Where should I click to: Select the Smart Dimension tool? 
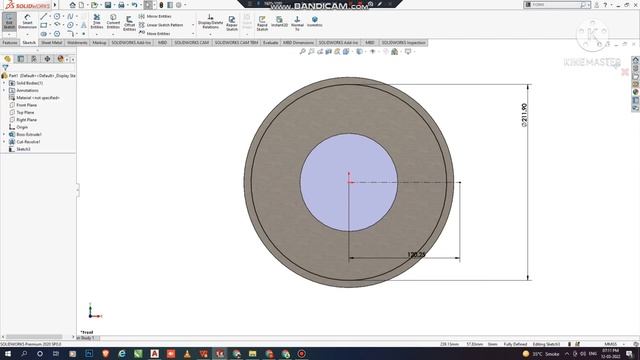click(27, 21)
